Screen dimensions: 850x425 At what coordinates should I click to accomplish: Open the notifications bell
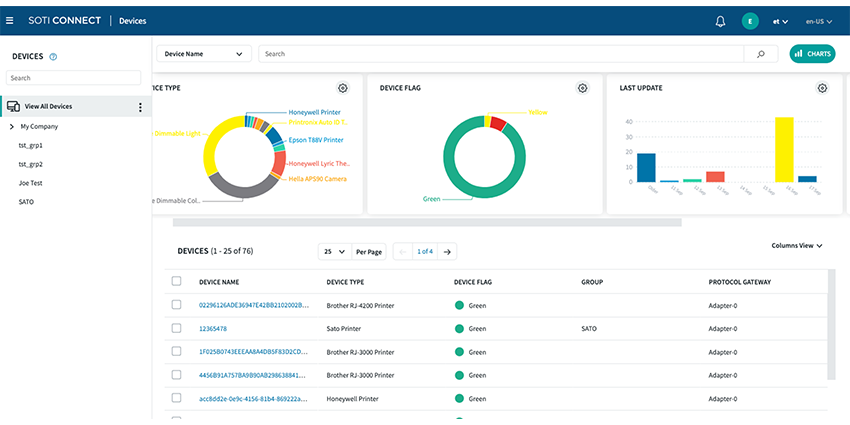[x=720, y=22]
